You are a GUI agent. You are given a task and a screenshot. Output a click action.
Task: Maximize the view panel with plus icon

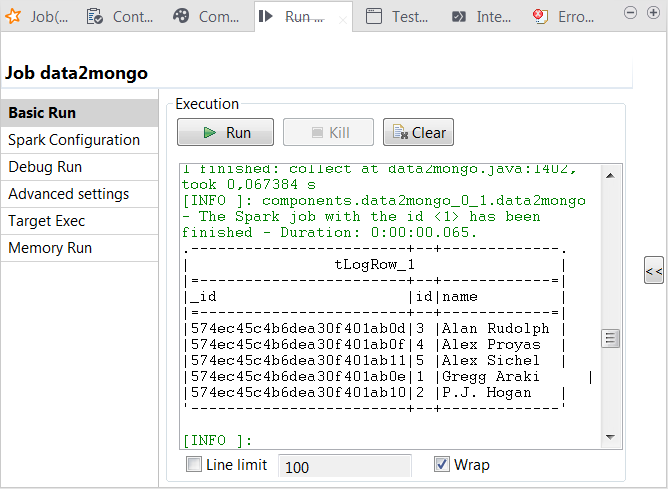651,12
